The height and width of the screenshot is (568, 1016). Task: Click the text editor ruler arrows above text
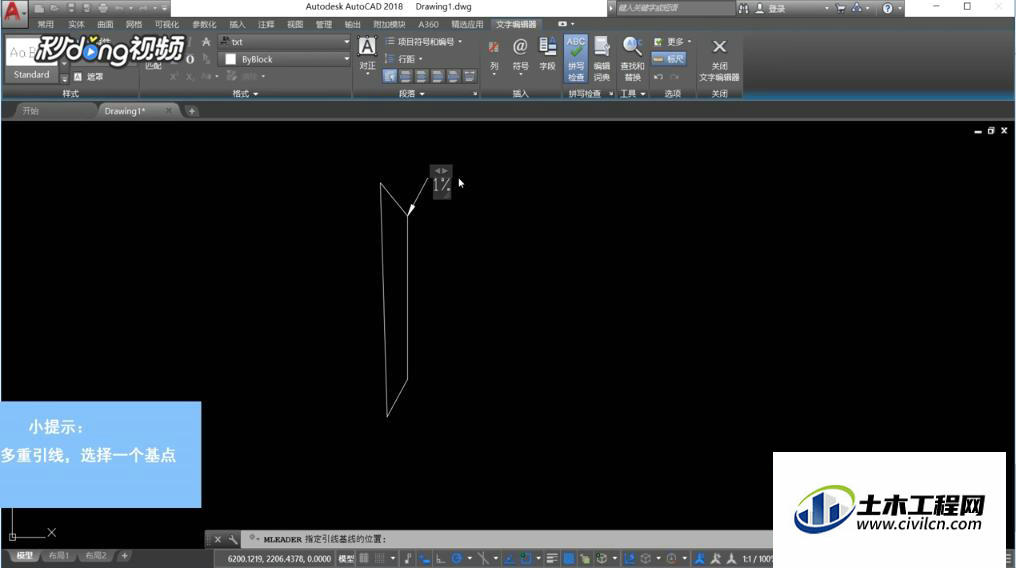click(441, 170)
